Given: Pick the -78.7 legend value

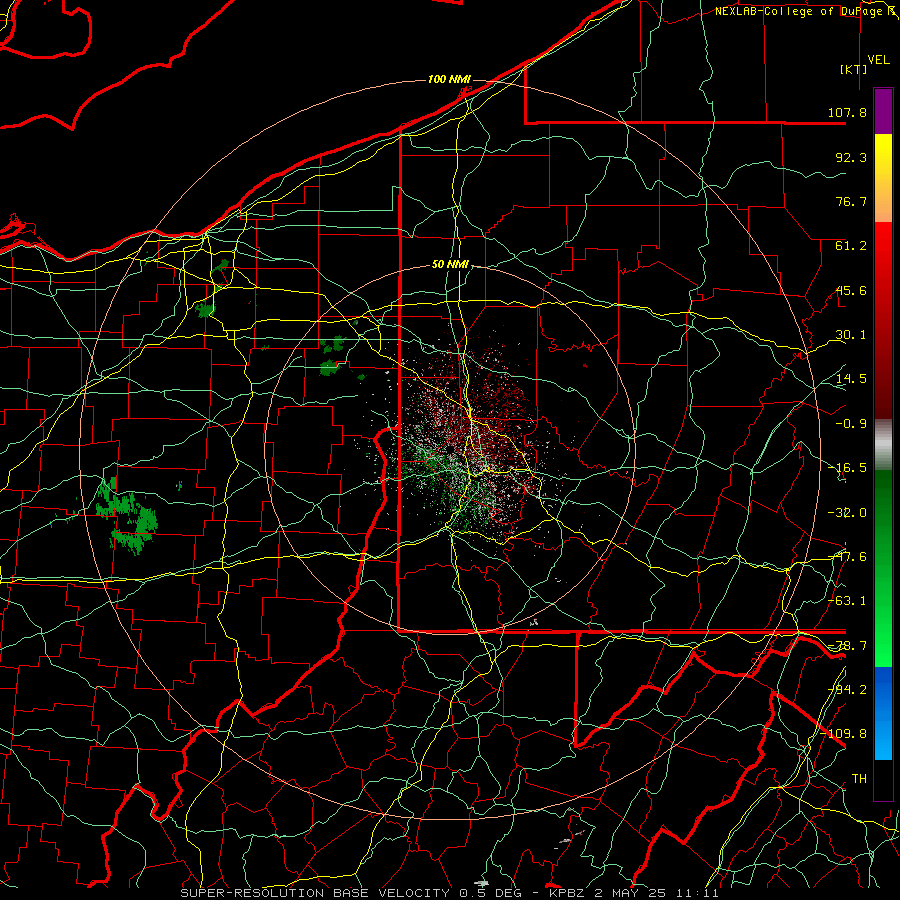Looking at the screenshot, I should 847,646.
